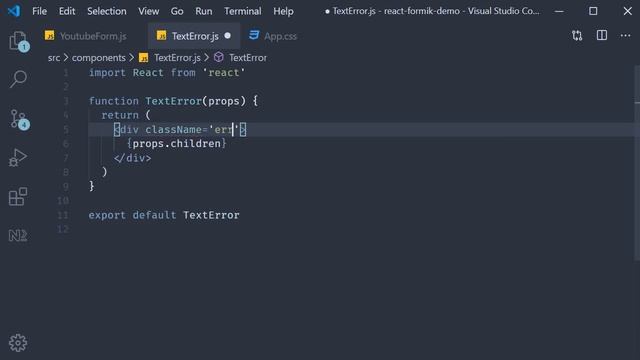Open the Manage settings gear

pyautogui.click(x=18, y=343)
